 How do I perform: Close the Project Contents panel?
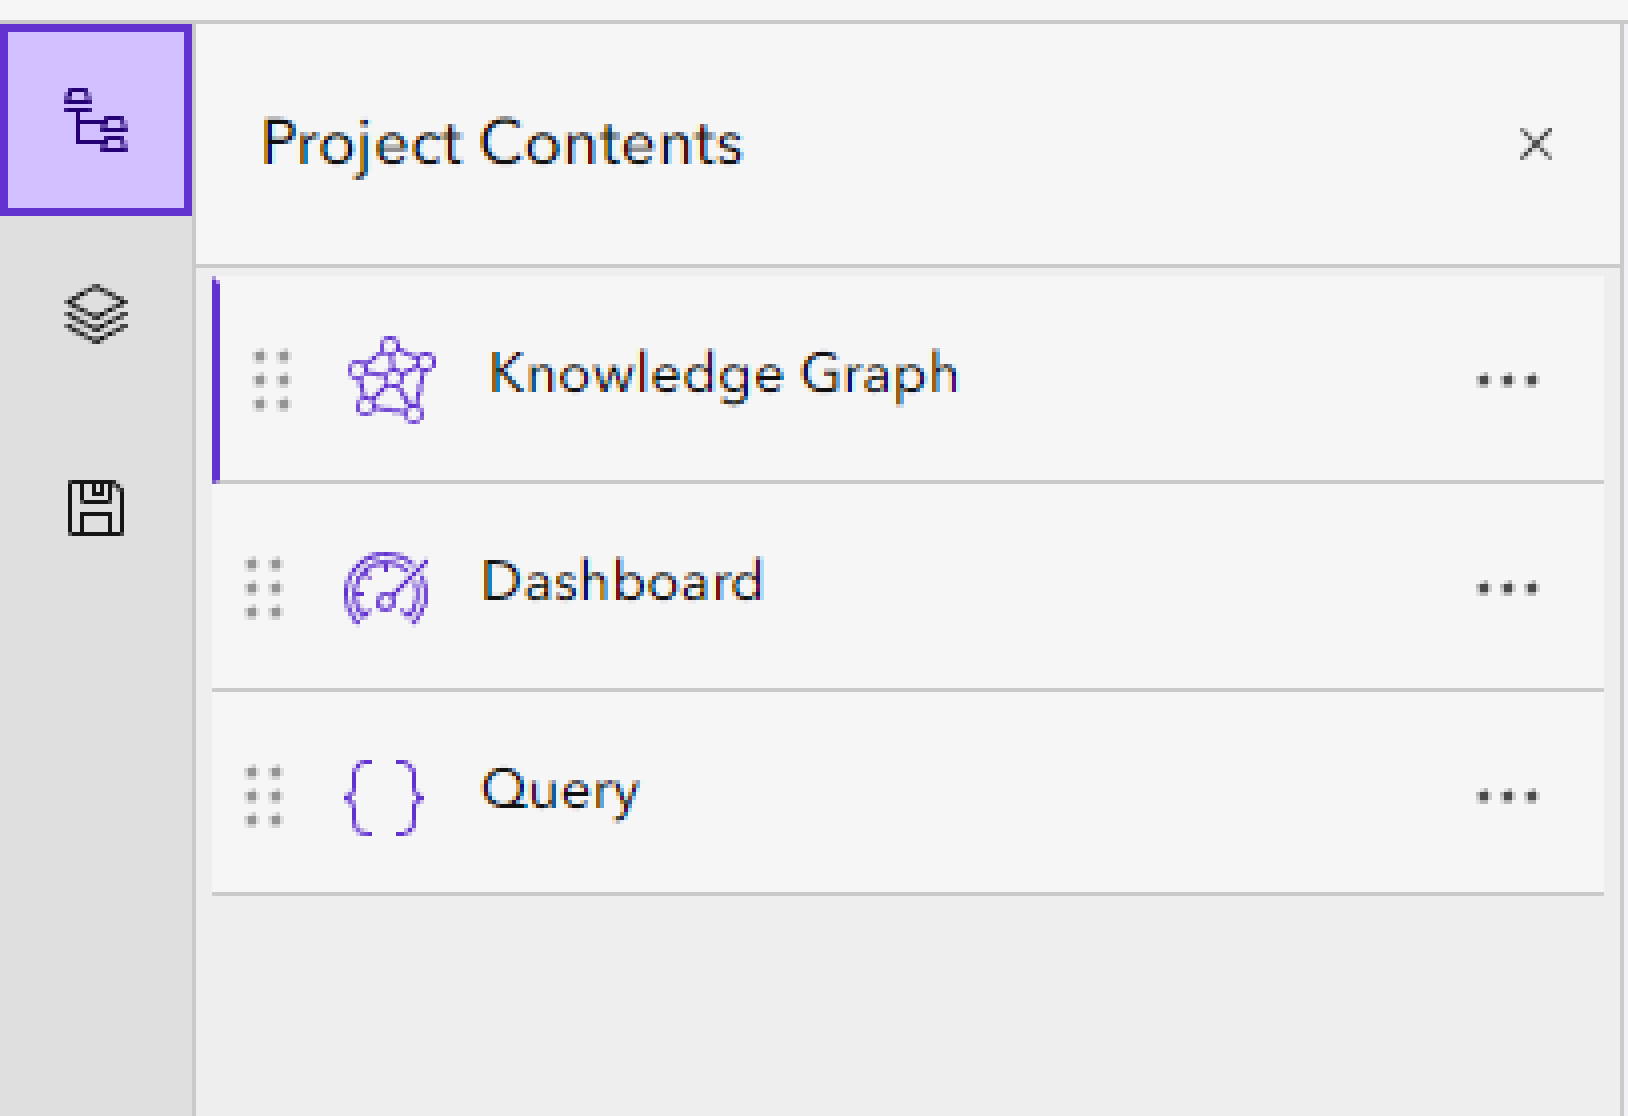click(1536, 146)
